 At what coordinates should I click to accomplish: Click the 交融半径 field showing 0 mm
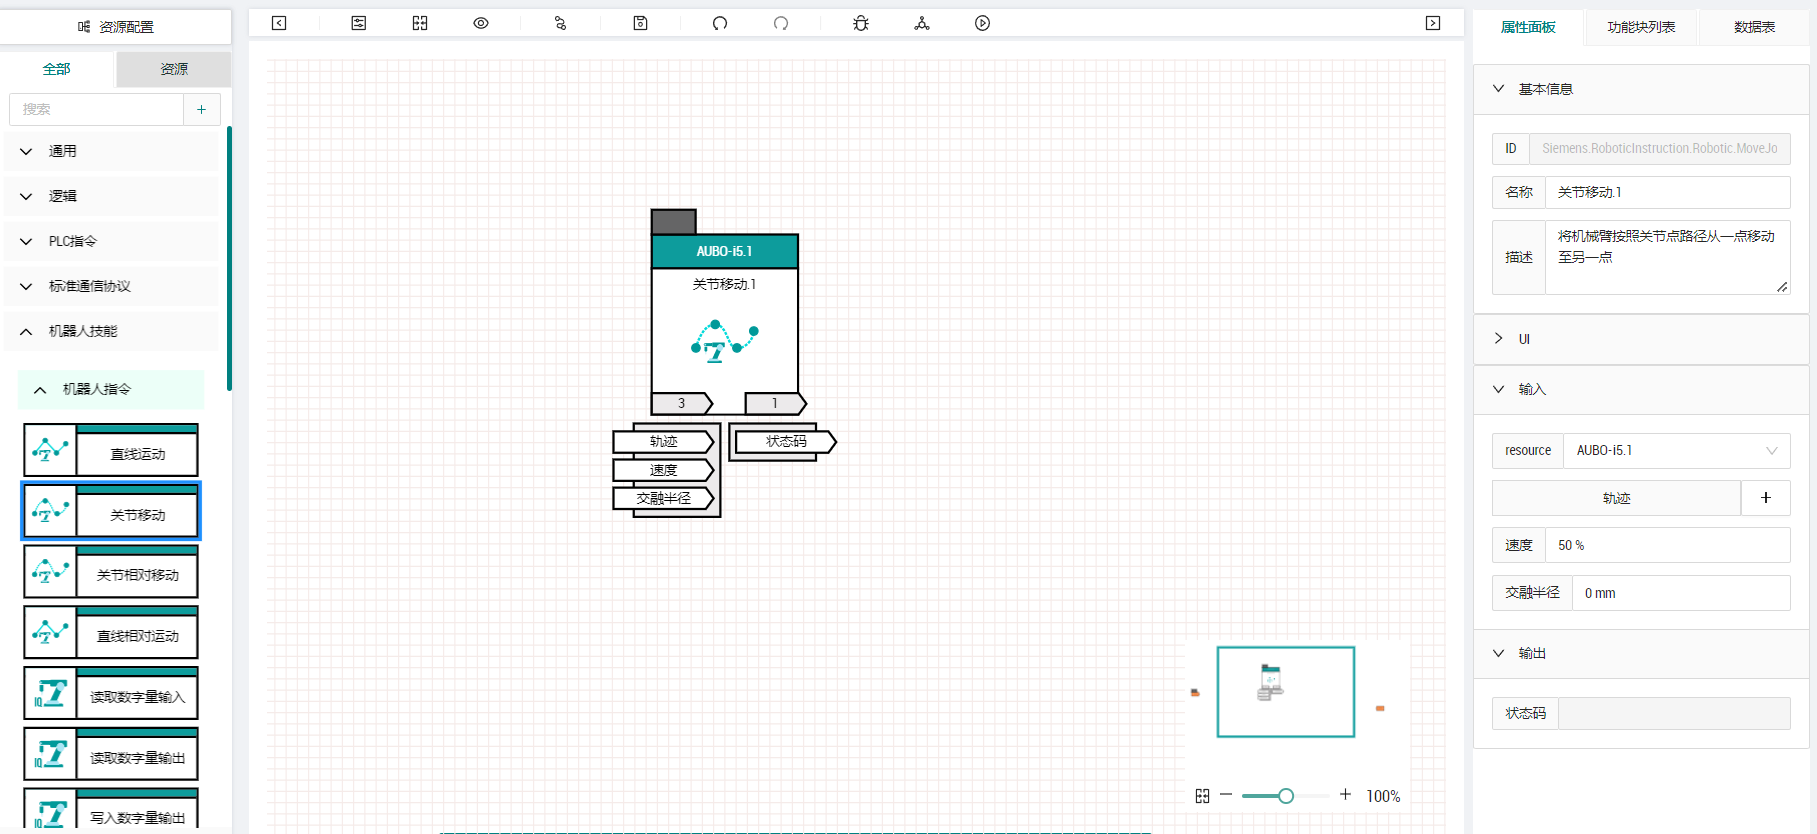(1680, 593)
